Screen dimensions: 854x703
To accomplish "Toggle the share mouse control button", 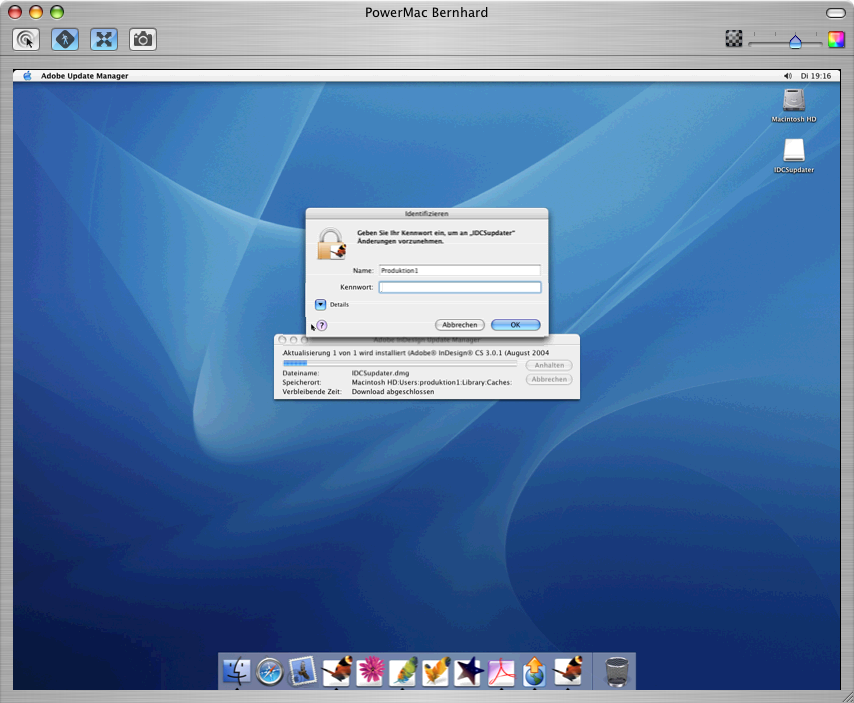I will [x=65, y=40].
